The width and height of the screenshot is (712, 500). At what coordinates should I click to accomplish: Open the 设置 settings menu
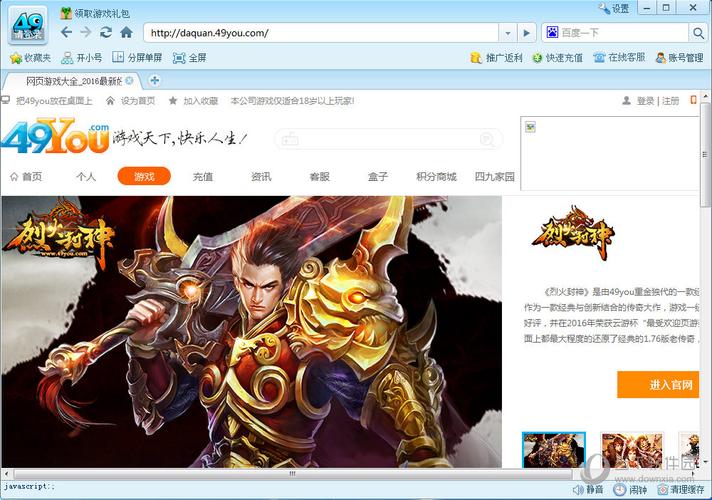pos(612,8)
